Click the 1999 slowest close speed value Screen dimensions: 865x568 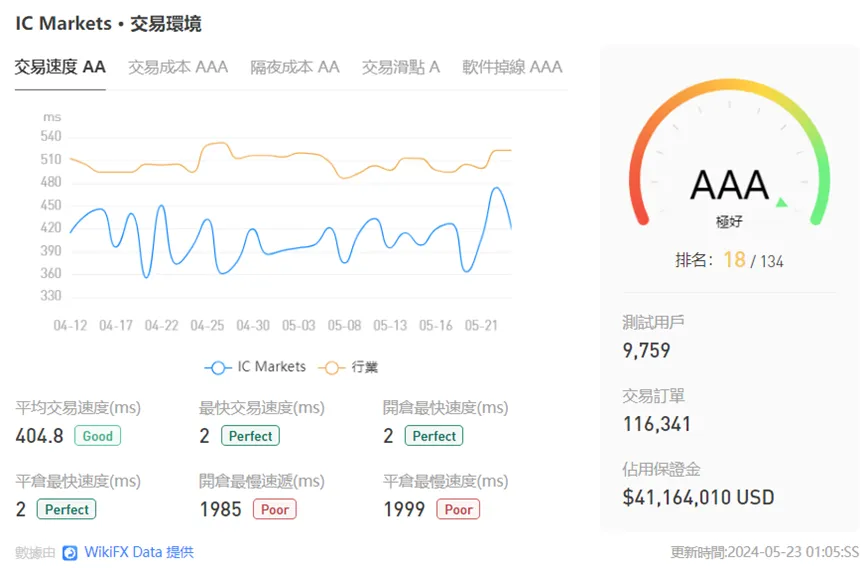[x=404, y=510]
